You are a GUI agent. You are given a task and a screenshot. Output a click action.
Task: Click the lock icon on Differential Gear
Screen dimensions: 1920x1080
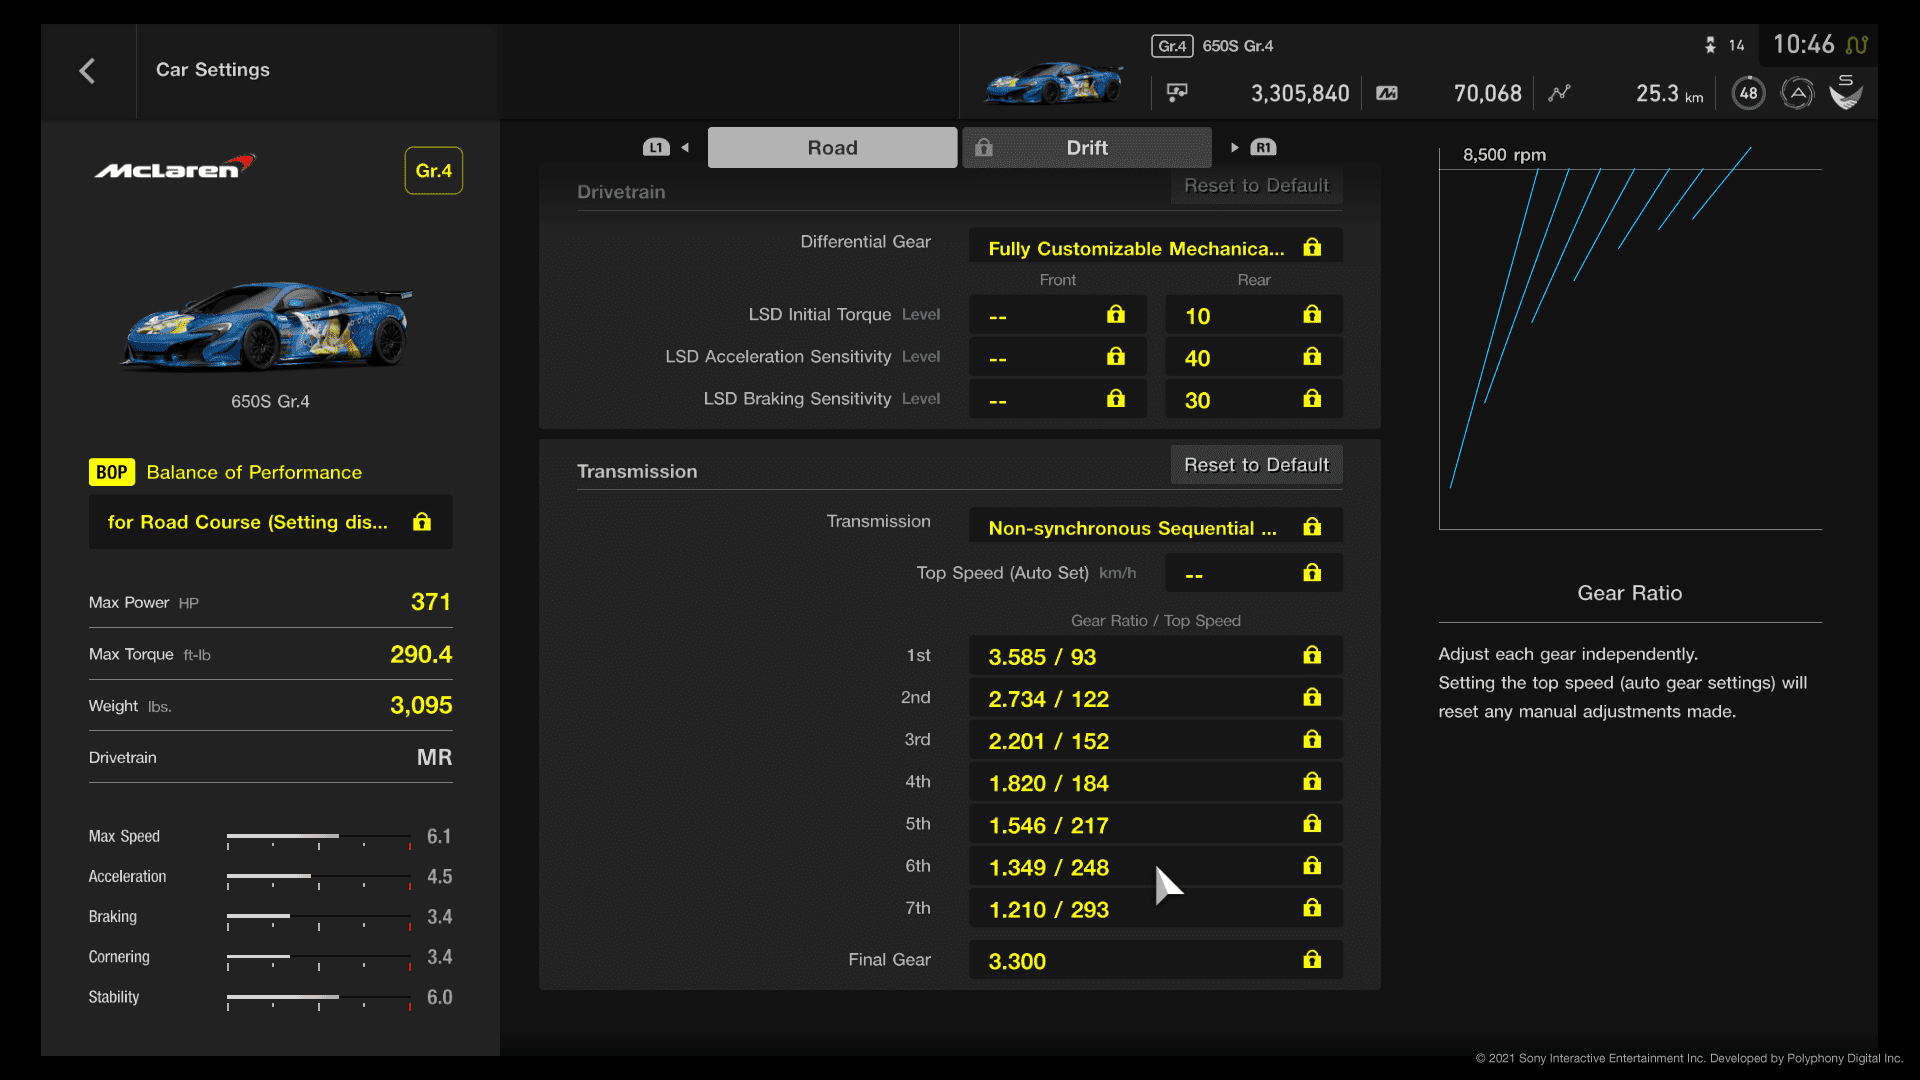(x=1312, y=247)
